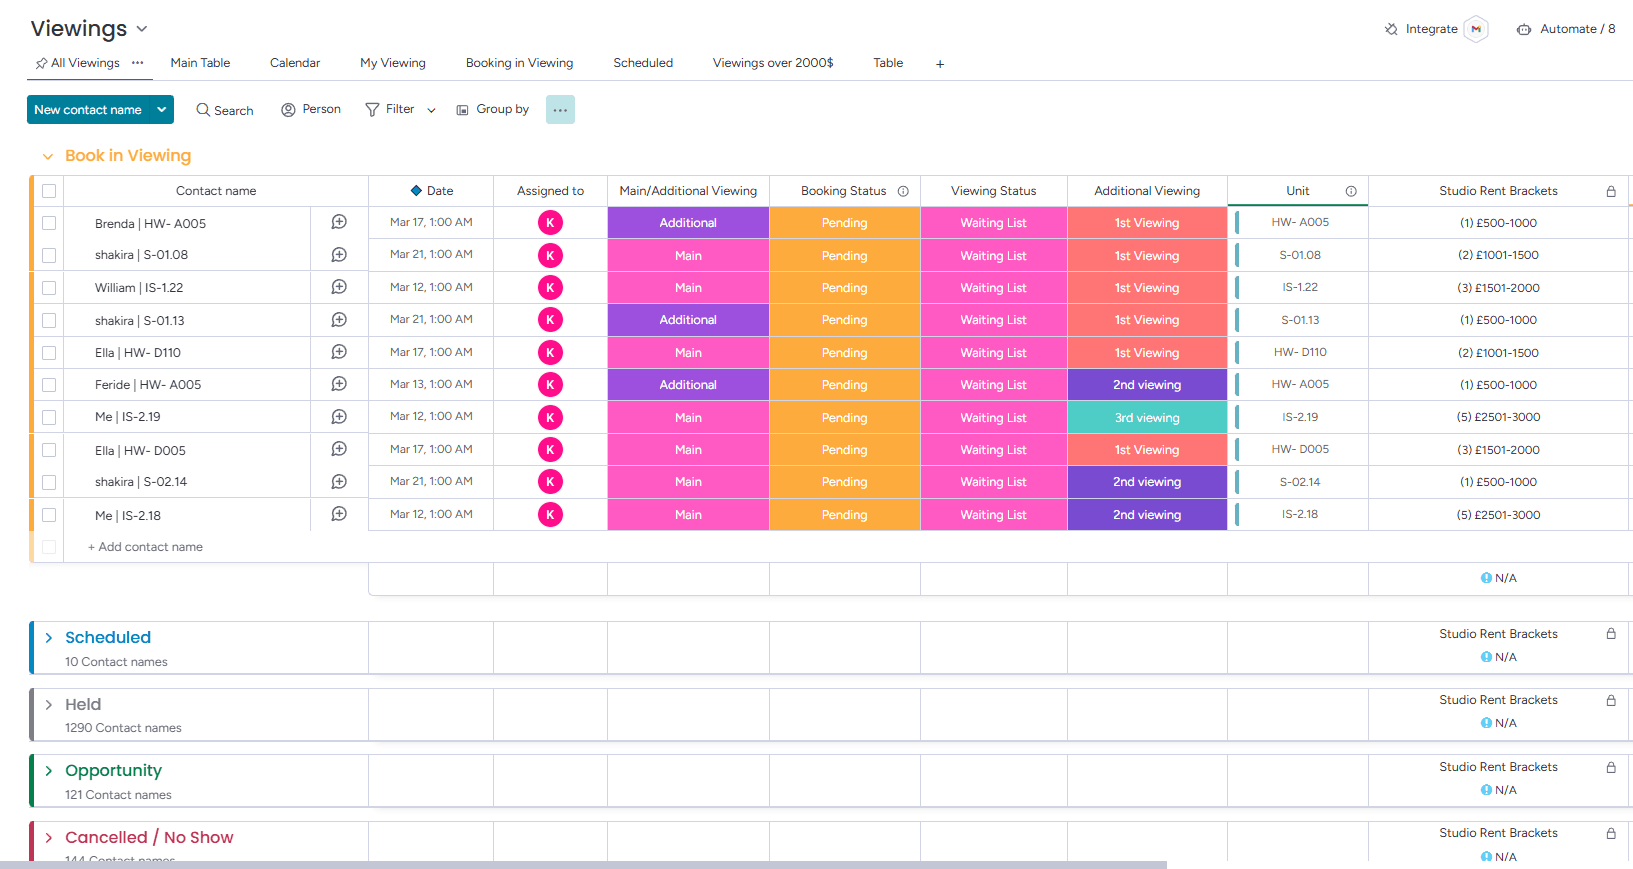1633x869 pixels.
Task: Open Search in toolbar
Action: point(225,110)
